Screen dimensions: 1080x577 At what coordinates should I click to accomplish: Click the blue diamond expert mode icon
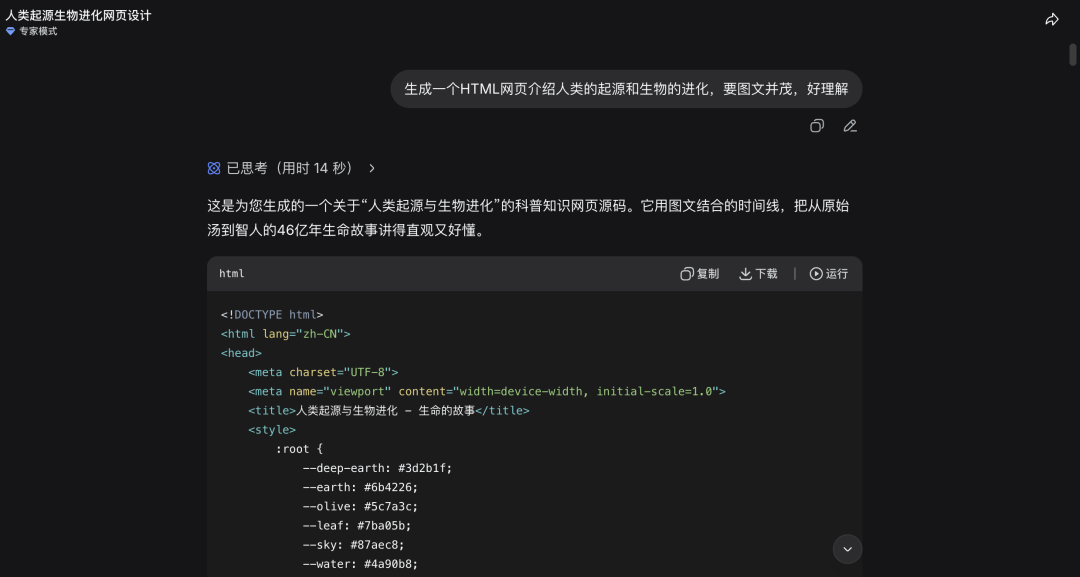[11, 31]
